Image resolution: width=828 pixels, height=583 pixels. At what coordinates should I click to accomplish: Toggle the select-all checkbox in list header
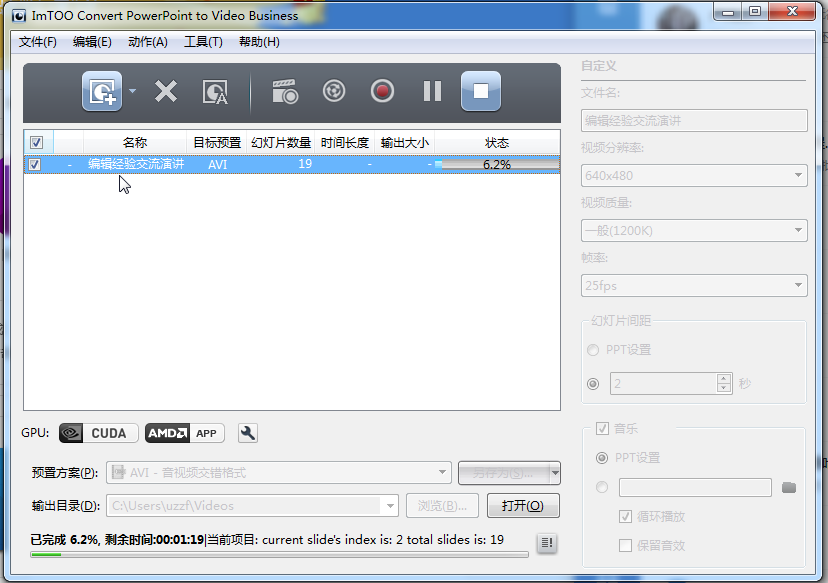point(36,143)
